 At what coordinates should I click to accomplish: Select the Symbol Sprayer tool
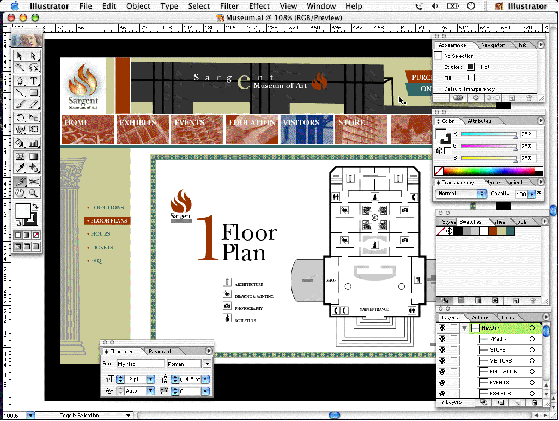pos(20,143)
